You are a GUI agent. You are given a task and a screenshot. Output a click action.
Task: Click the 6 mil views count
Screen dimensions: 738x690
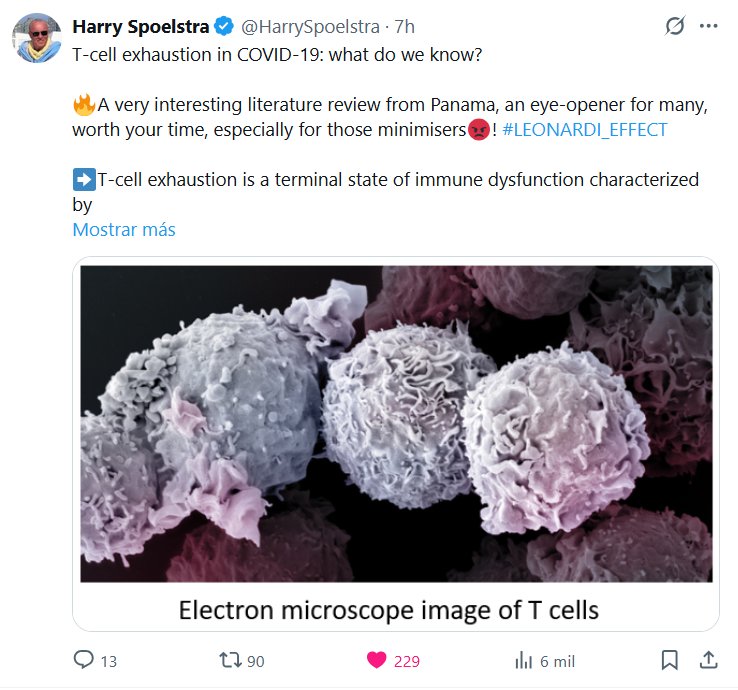point(556,661)
